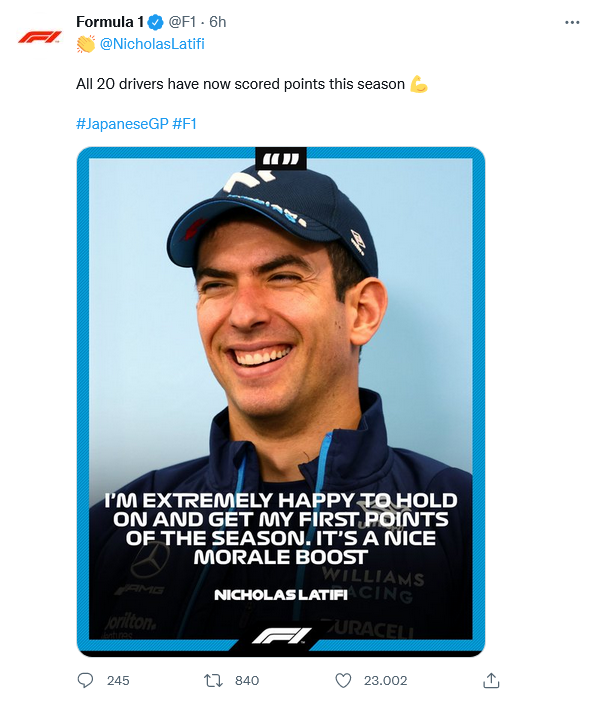Click the tweet text about 20 drivers

click(x=240, y=84)
